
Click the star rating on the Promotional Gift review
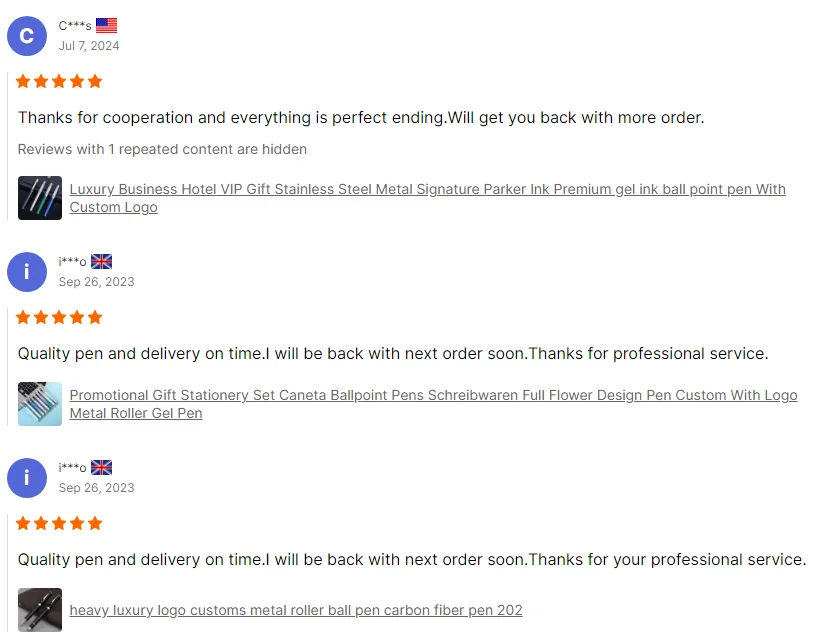pos(59,317)
